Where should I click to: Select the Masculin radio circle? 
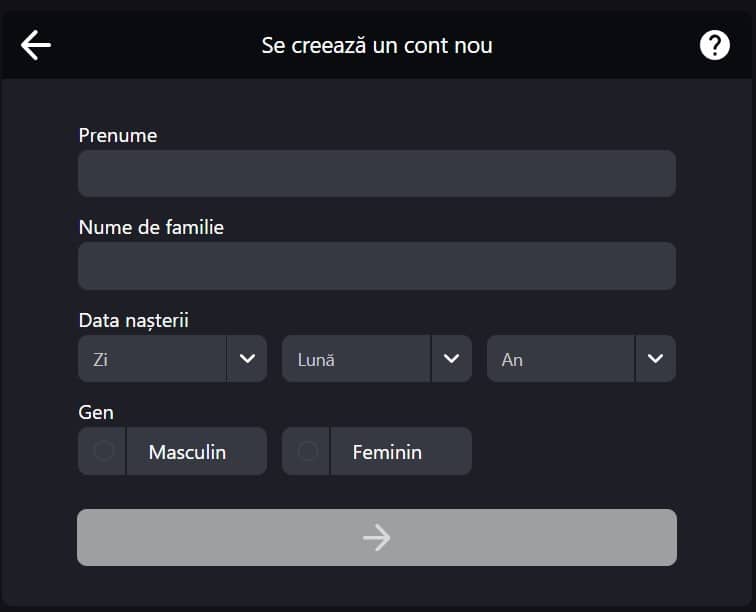[x=104, y=451]
